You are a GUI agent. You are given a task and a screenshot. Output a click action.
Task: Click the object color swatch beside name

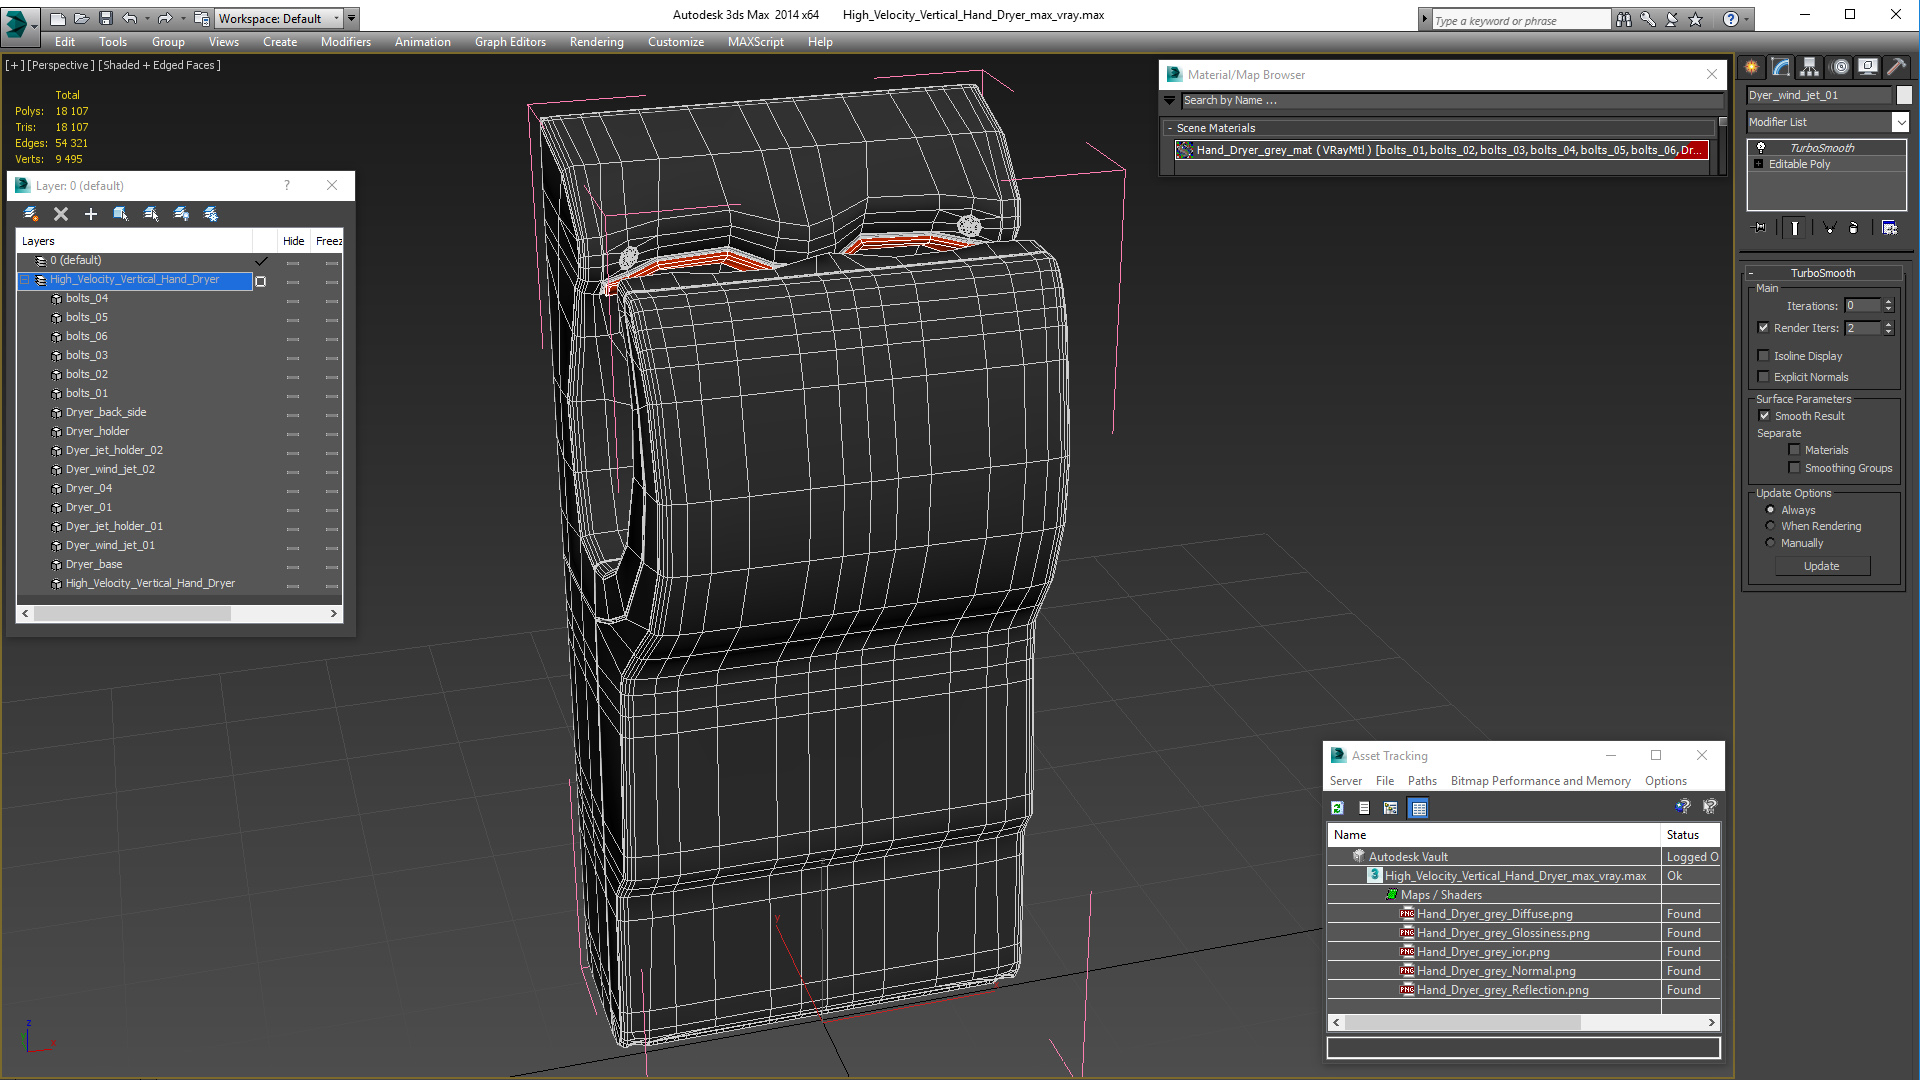(x=1904, y=95)
